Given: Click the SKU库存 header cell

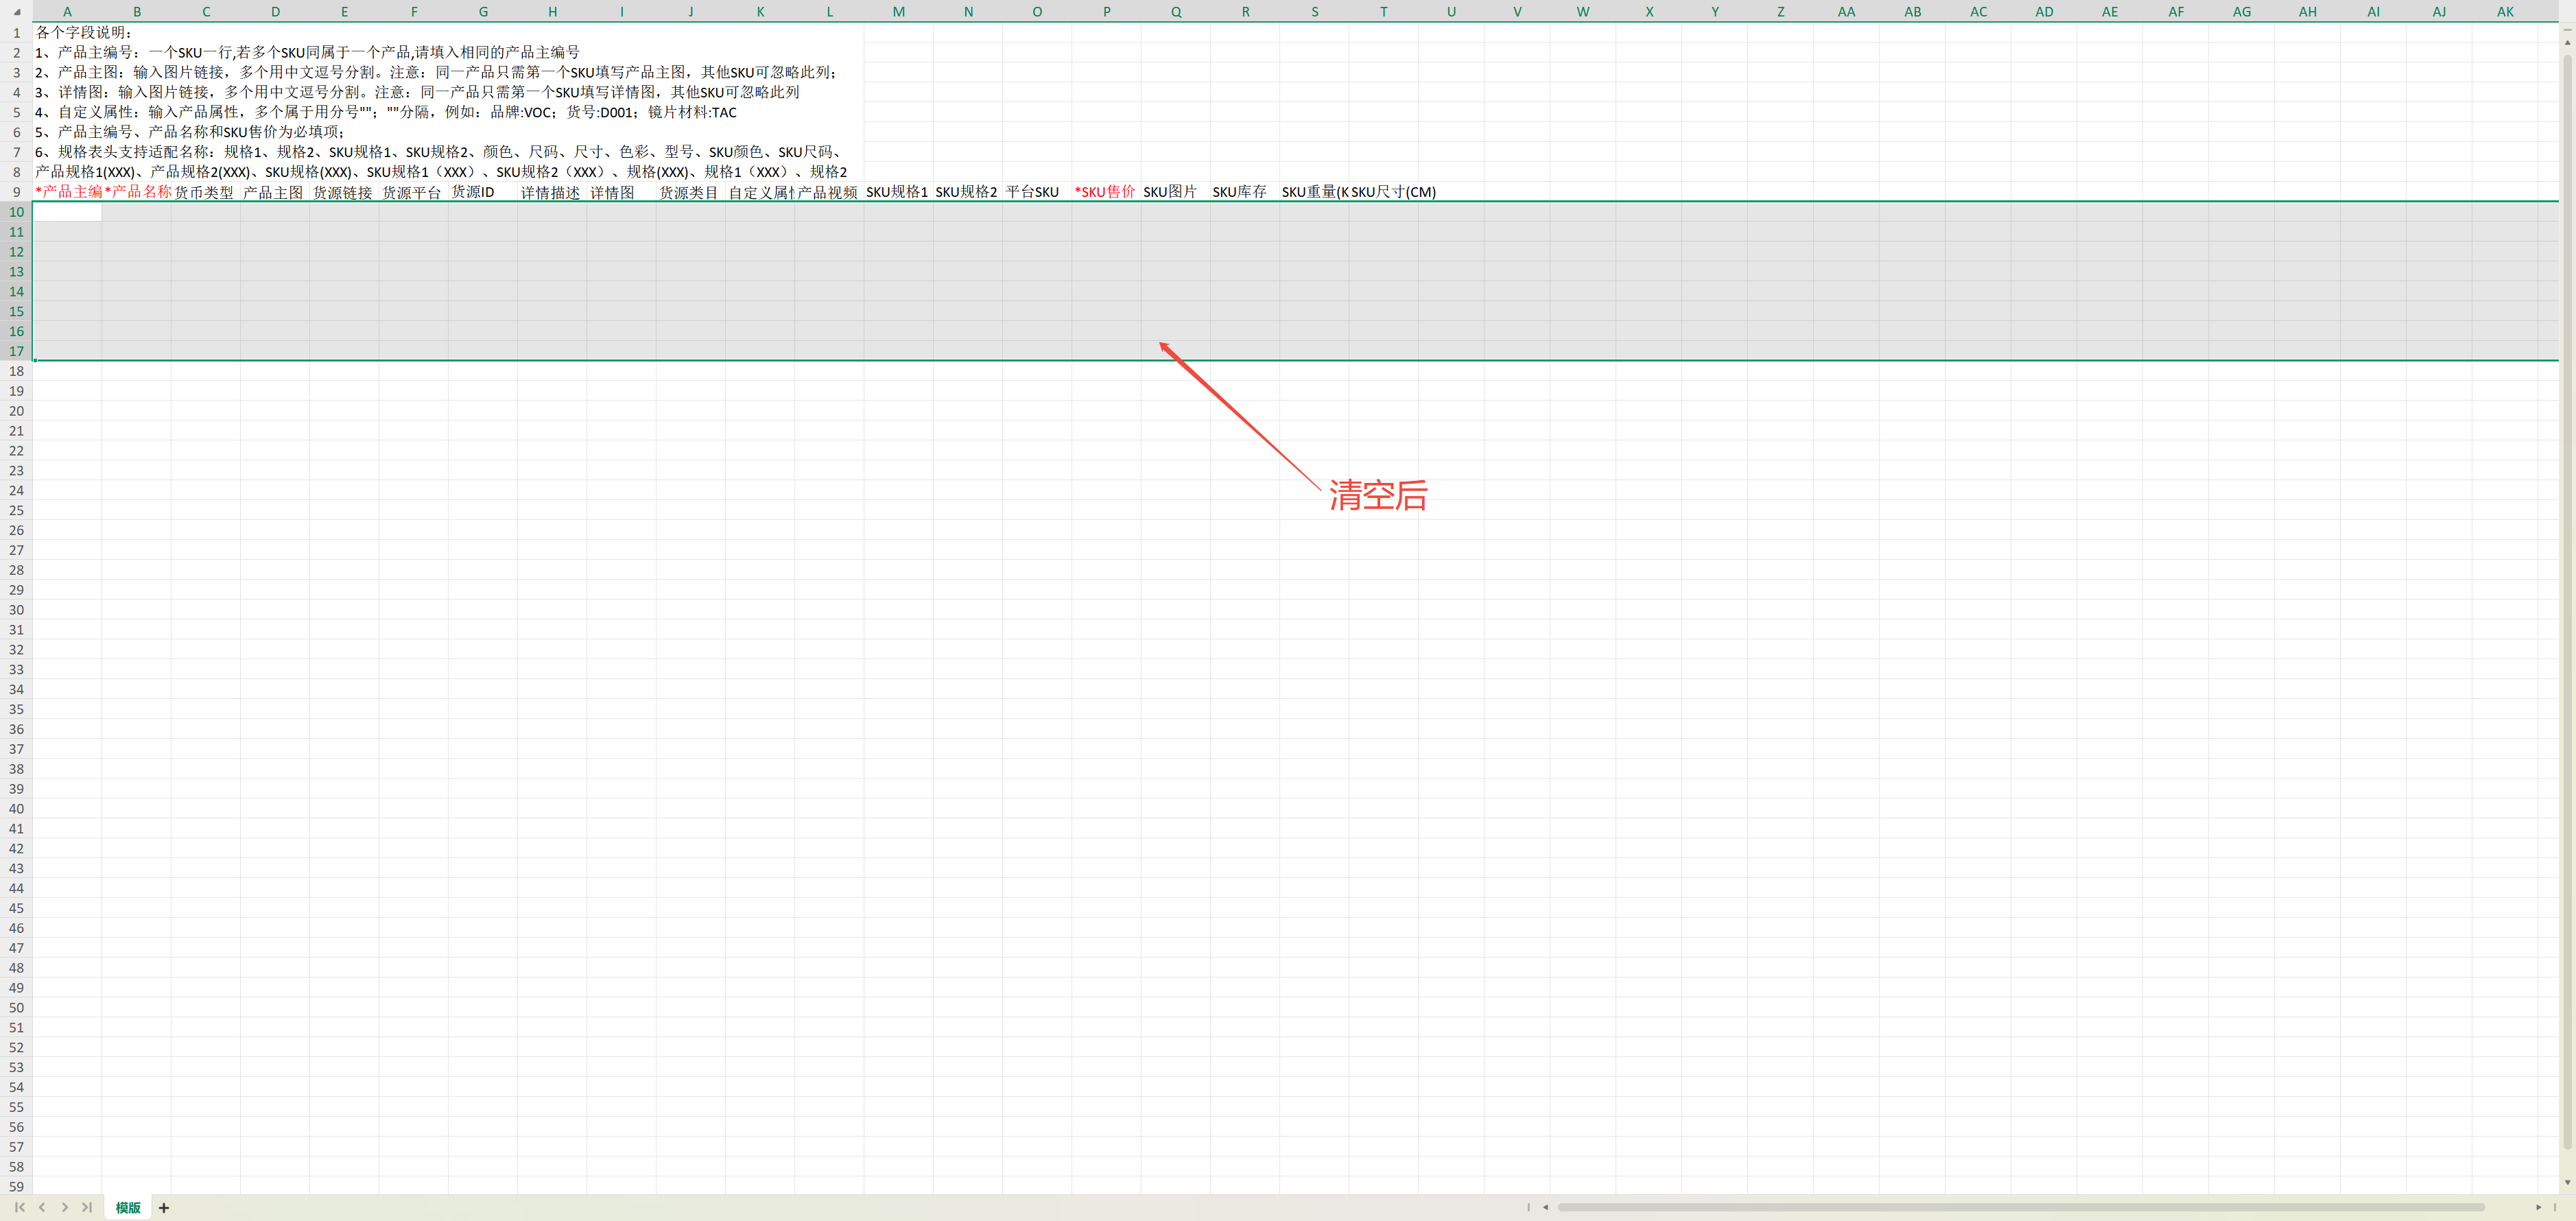Looking at the screenshot, I should pyautogui.click(x=1245, y=192).
